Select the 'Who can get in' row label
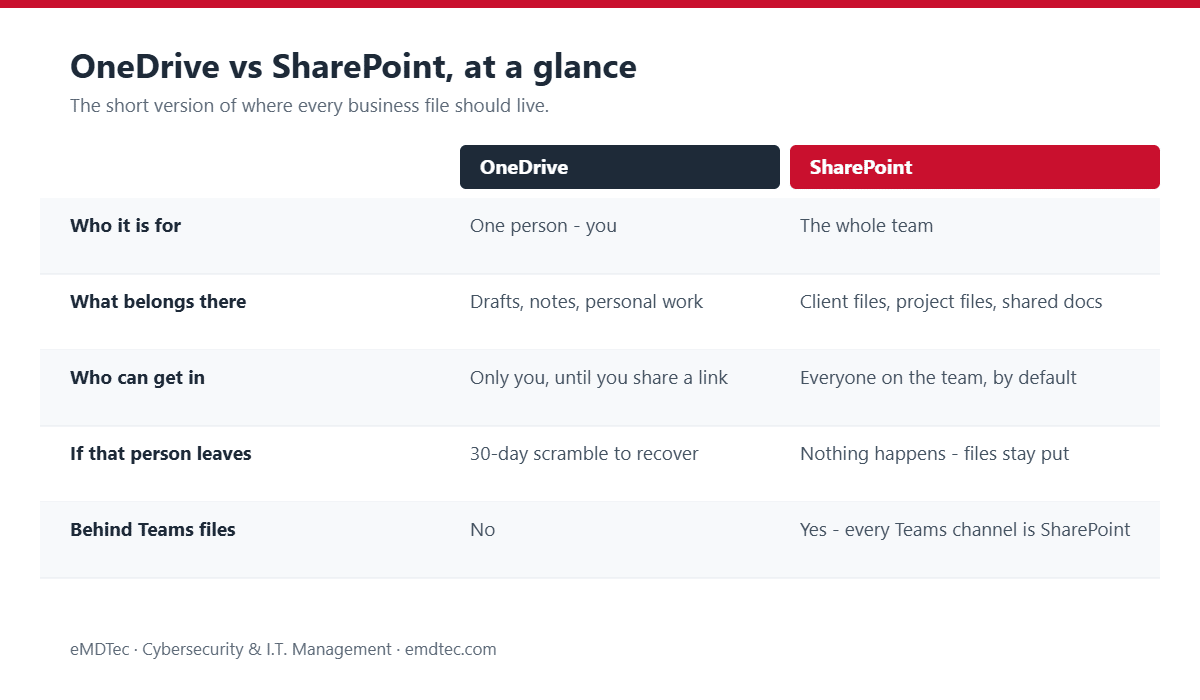 [x=137, y=378]
